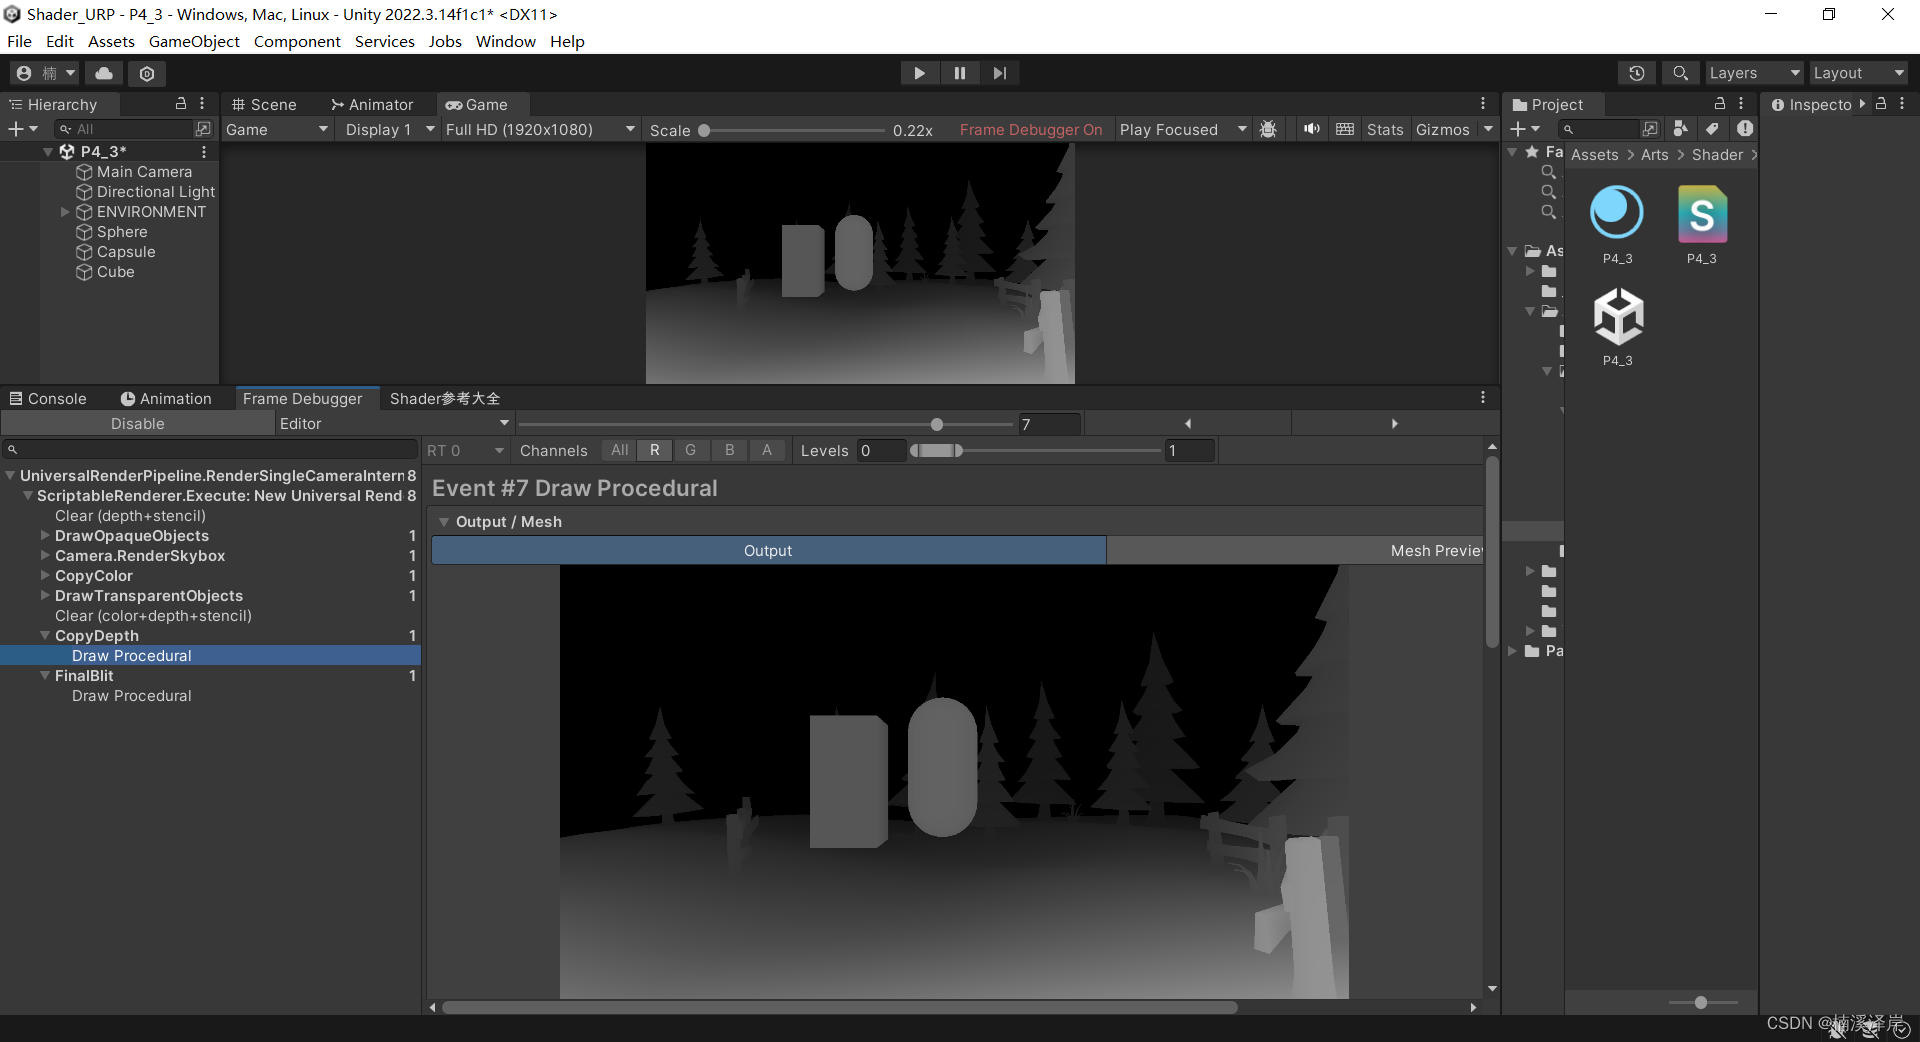Click the Levels range slider
The height and width of the screenshot is (1042, 1920).
(1035, 450)
